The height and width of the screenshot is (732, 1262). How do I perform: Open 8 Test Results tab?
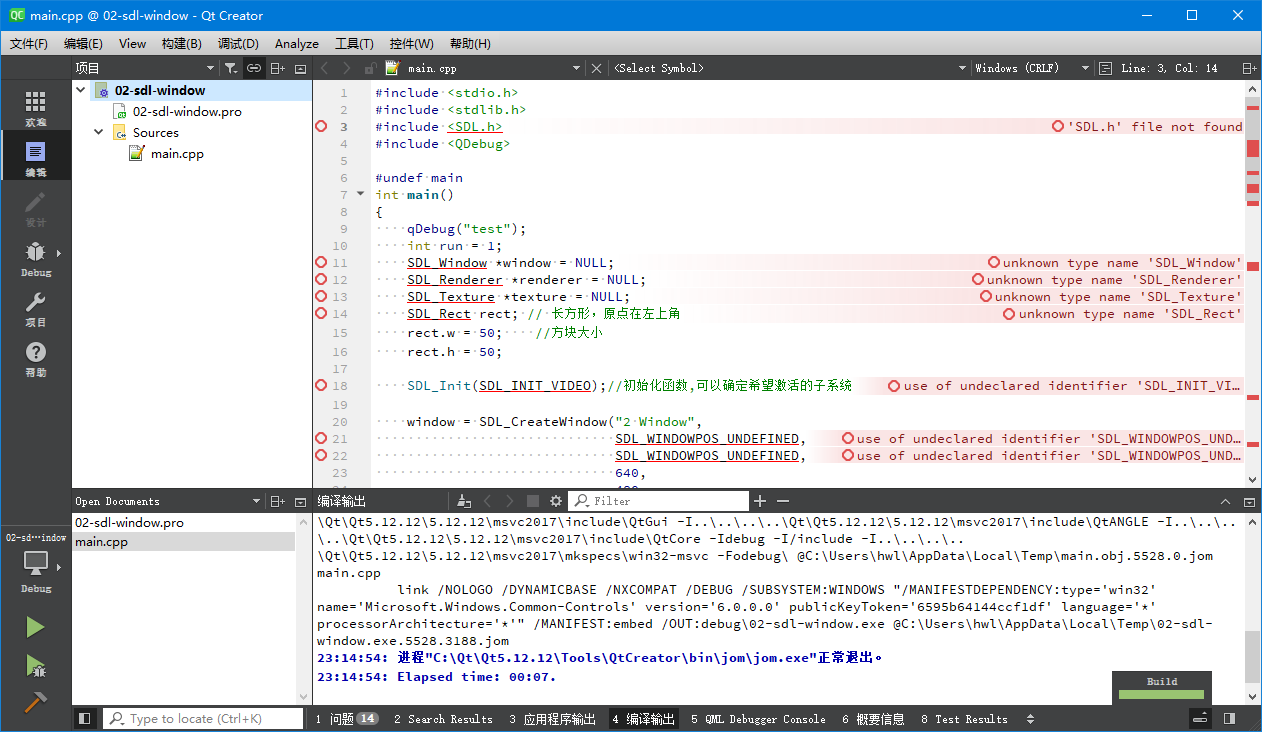point(964,719)
